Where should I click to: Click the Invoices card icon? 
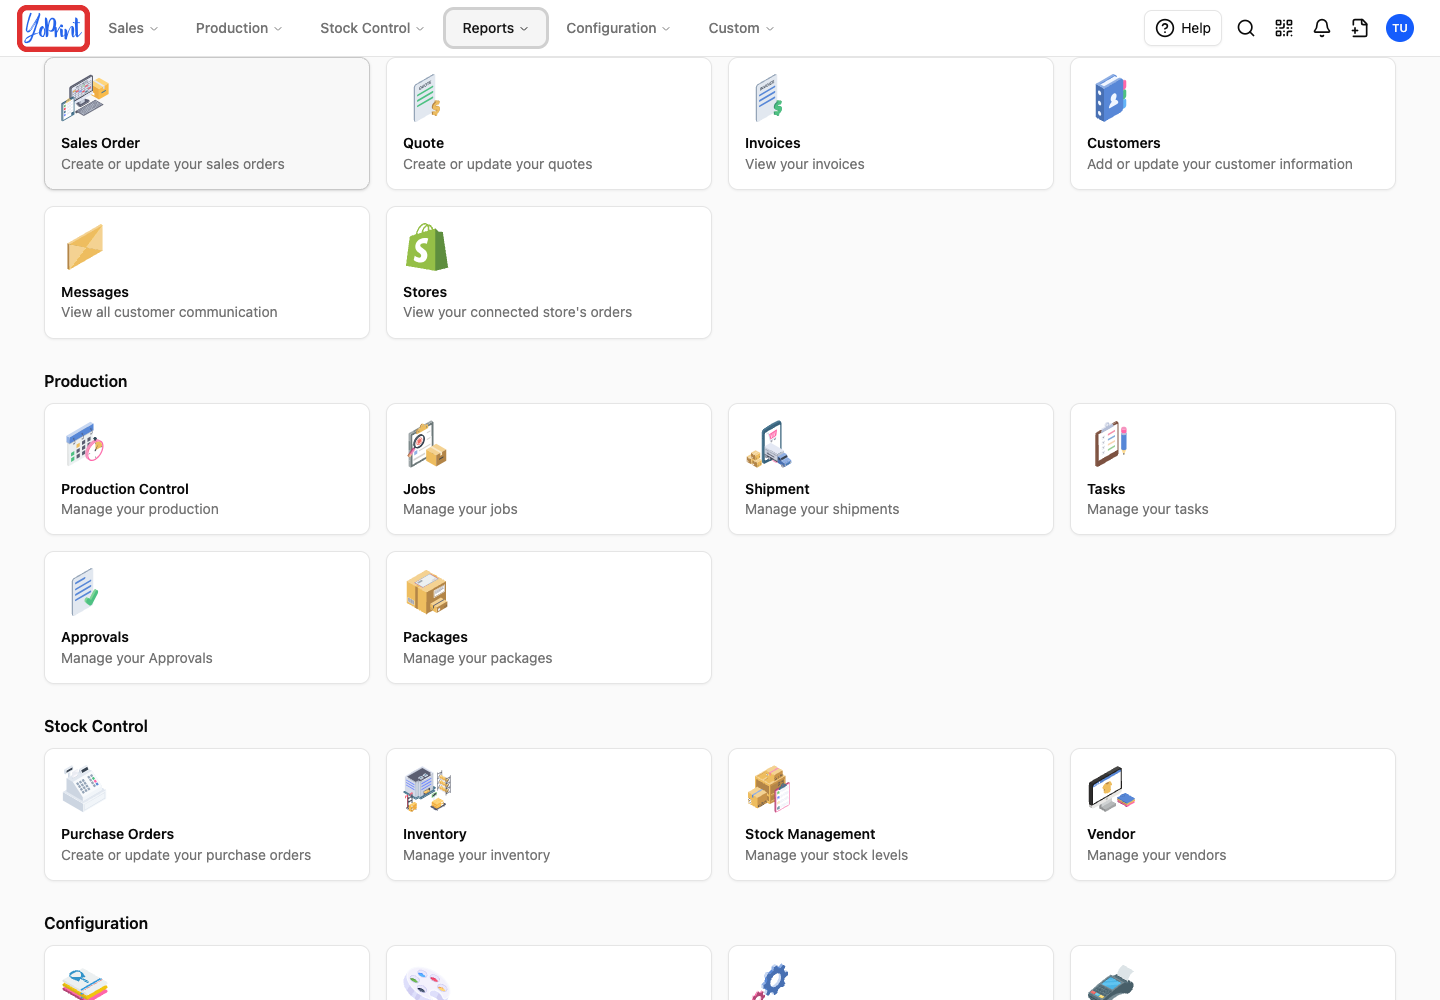click(x=769, y=98)
